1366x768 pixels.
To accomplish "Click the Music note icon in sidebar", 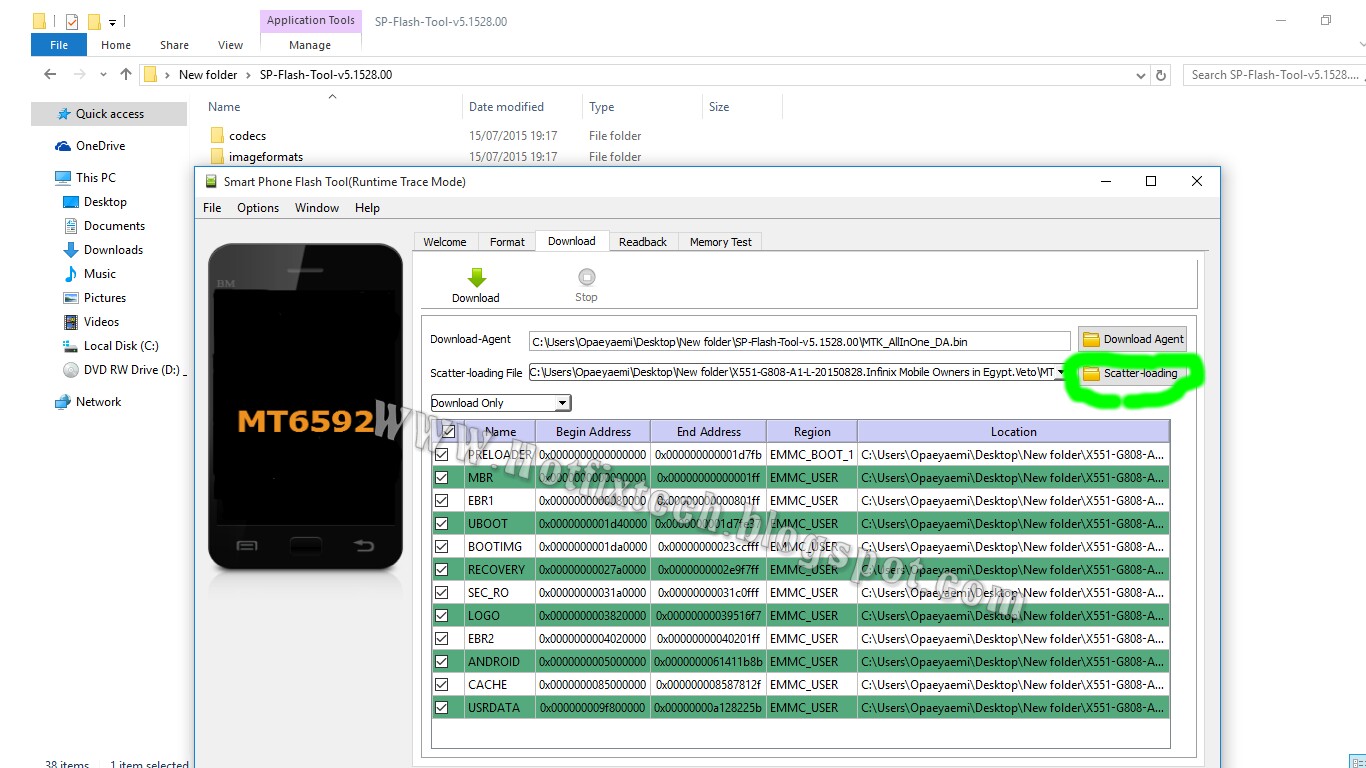I will pos(71,274).
